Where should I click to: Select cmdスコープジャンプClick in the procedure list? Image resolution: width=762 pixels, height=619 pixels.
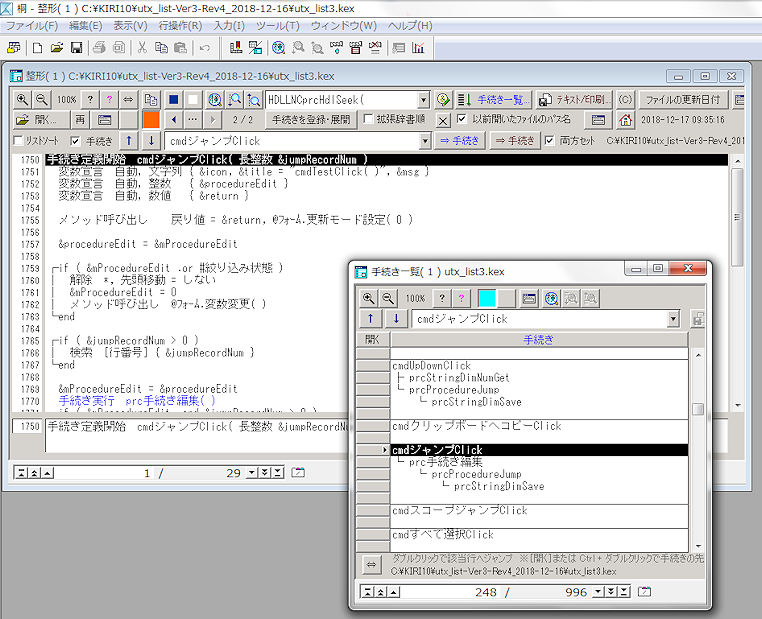click(459, 511)
